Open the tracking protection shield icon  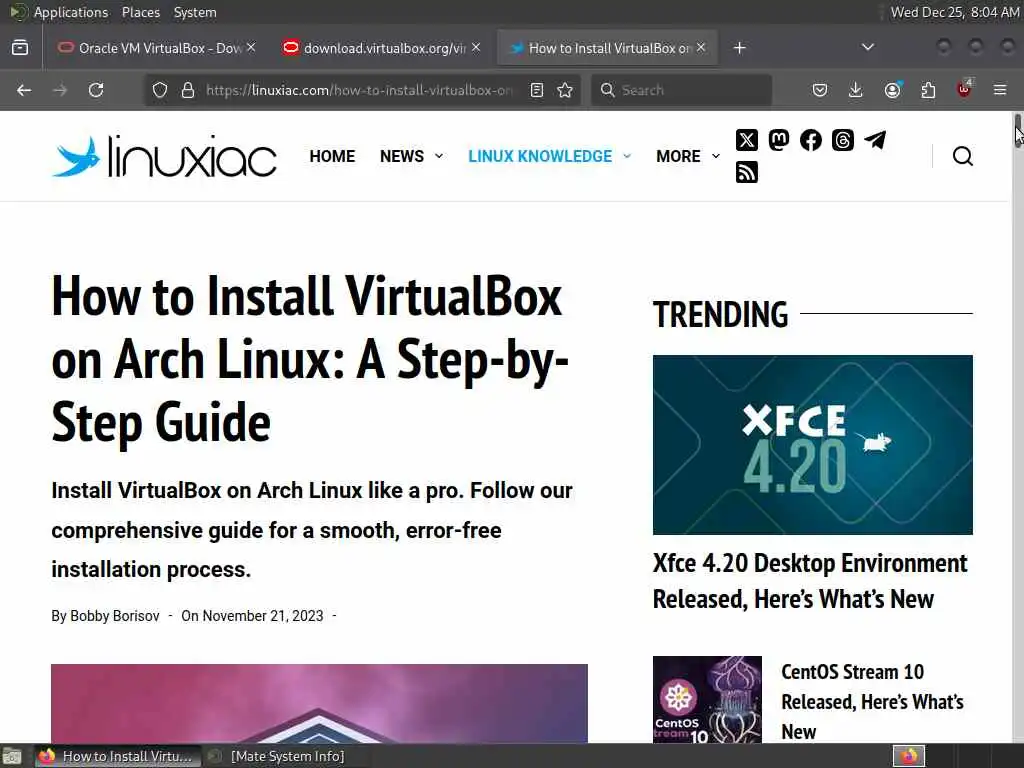click(x=160, y=90)
